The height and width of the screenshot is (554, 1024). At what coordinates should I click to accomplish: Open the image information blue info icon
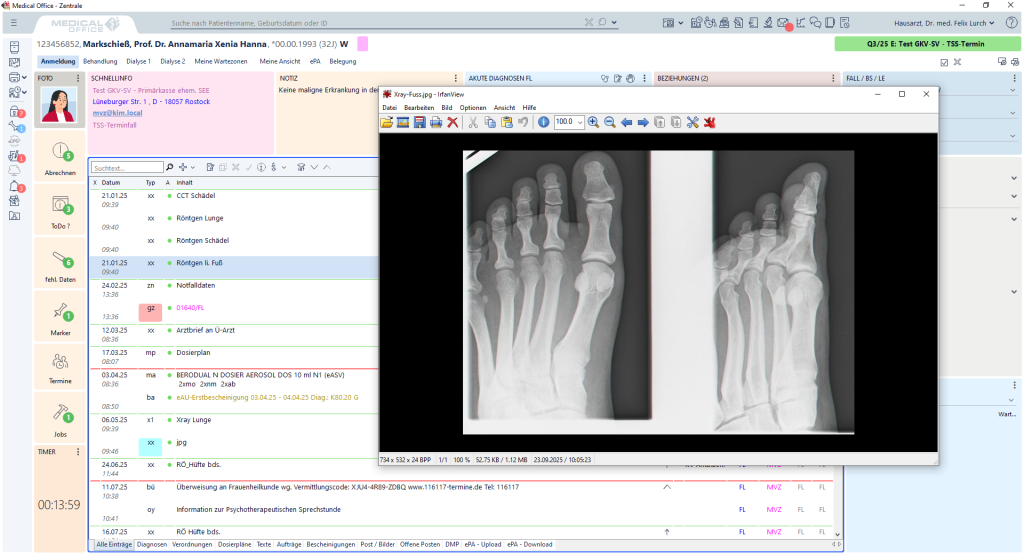(x=543, y=122)
